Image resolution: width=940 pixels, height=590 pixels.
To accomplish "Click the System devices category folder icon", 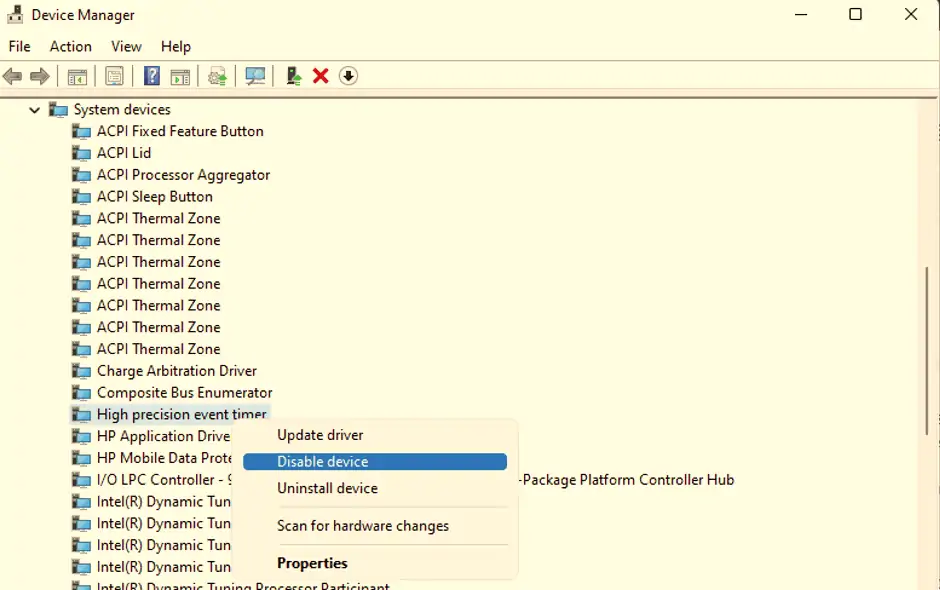I will (58, 110).
